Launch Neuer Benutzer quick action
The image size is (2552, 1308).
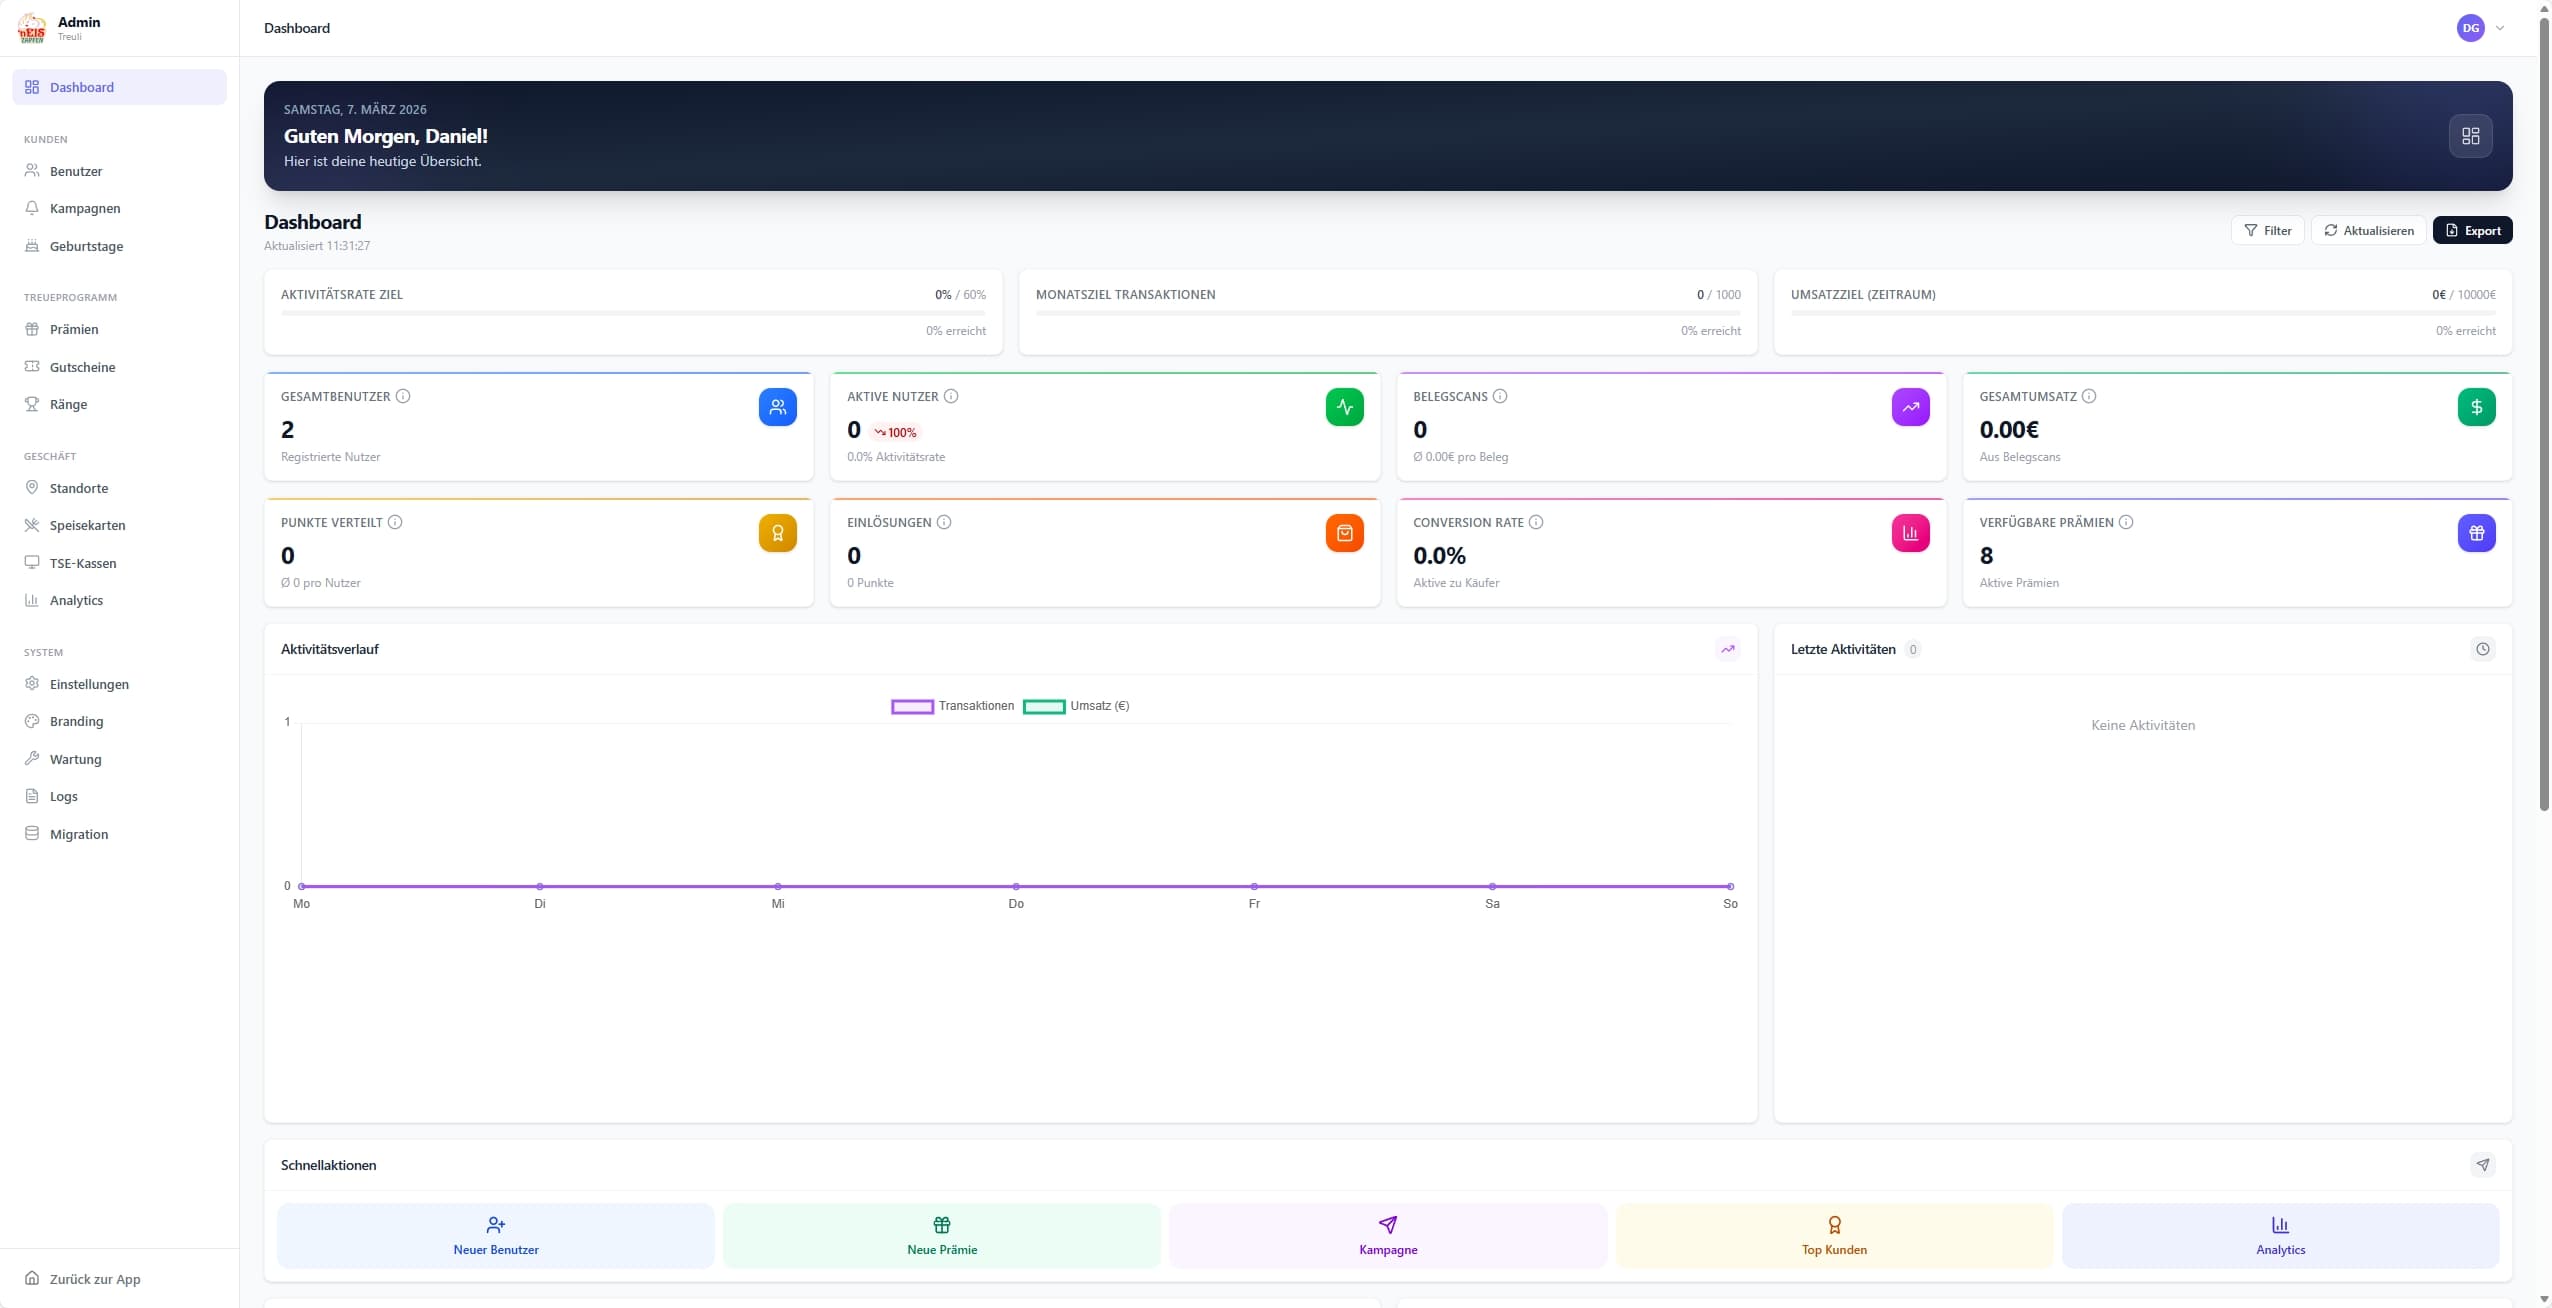coord(495,1235)
